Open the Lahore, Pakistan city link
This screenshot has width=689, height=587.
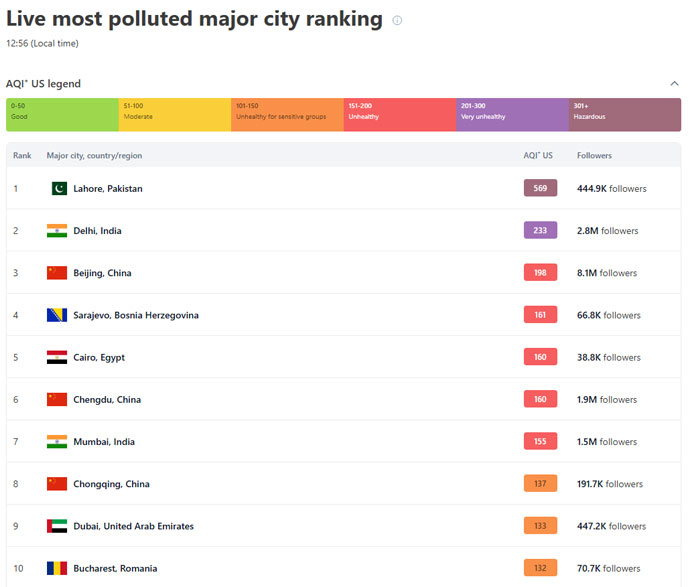[108, 189]
